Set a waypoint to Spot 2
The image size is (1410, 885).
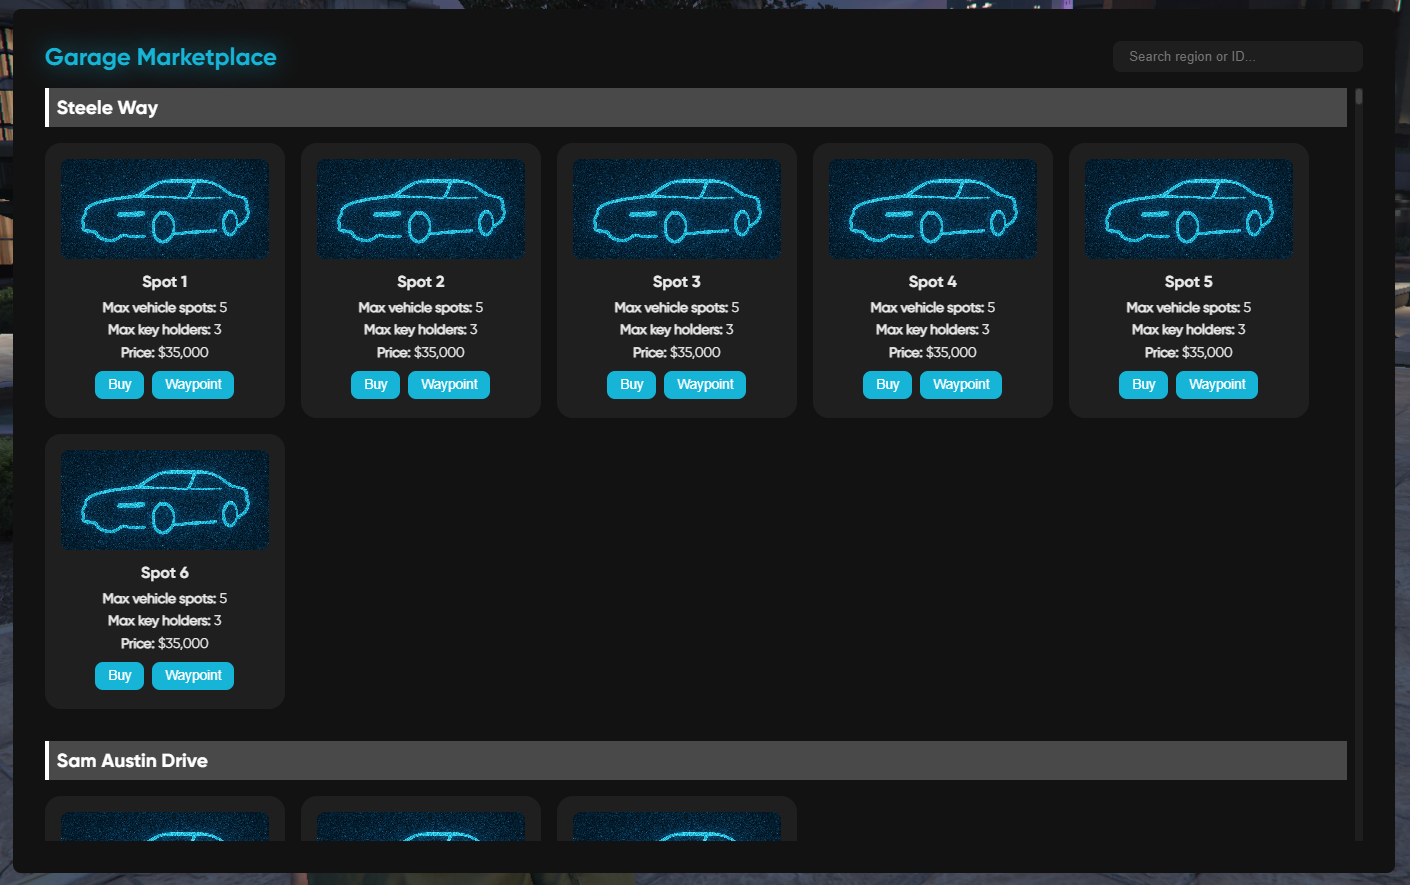(448, 384)
